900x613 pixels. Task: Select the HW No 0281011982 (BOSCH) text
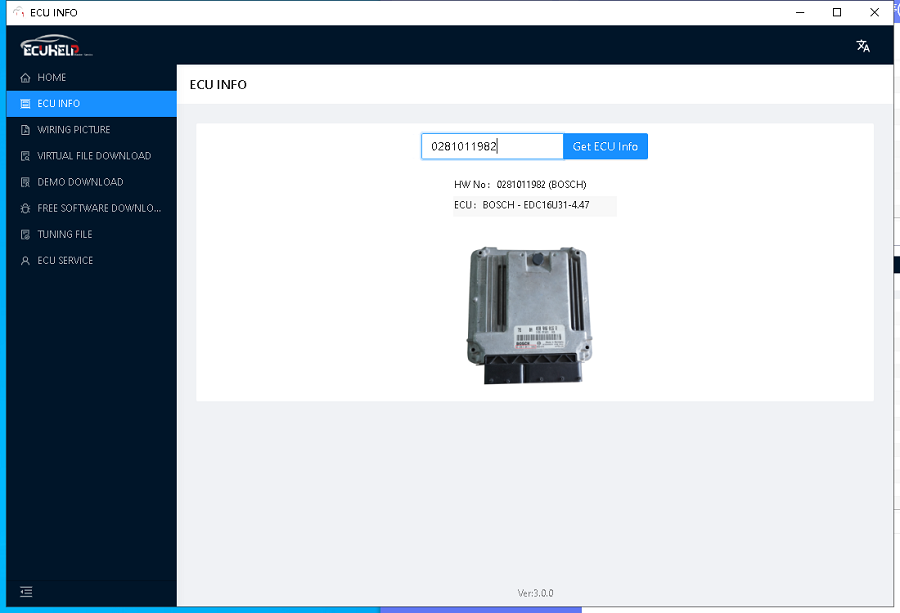(x=520, y=184)
